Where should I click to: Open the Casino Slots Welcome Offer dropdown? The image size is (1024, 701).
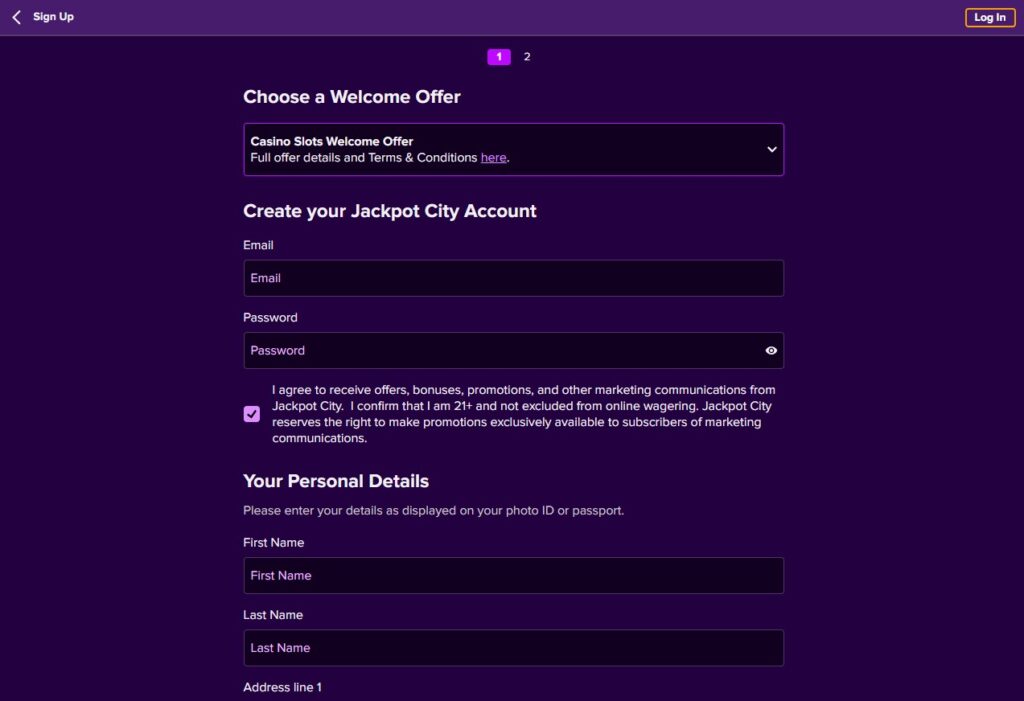point(513,148)
